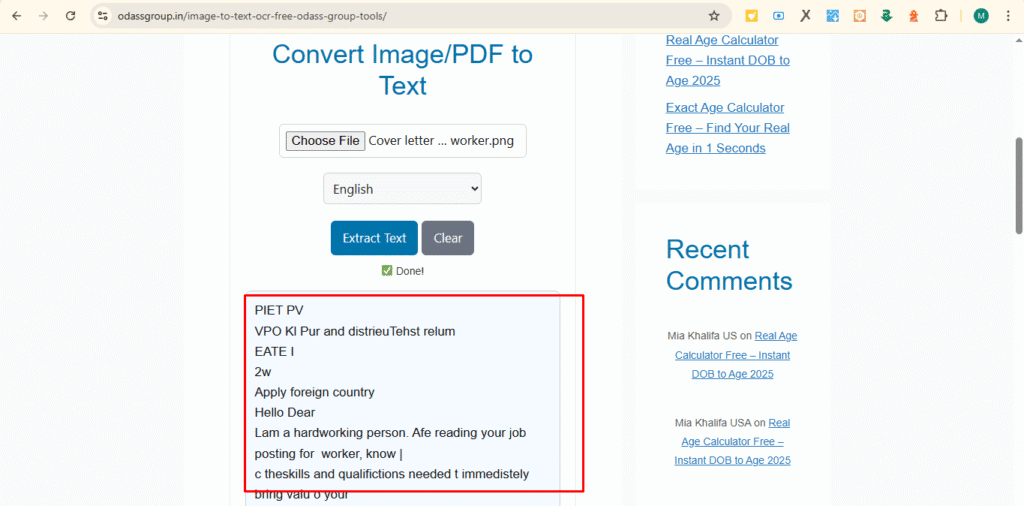Click the 'Hello Dear' text line
Viewport: 1024px width, 506px height.
point(285,413)
